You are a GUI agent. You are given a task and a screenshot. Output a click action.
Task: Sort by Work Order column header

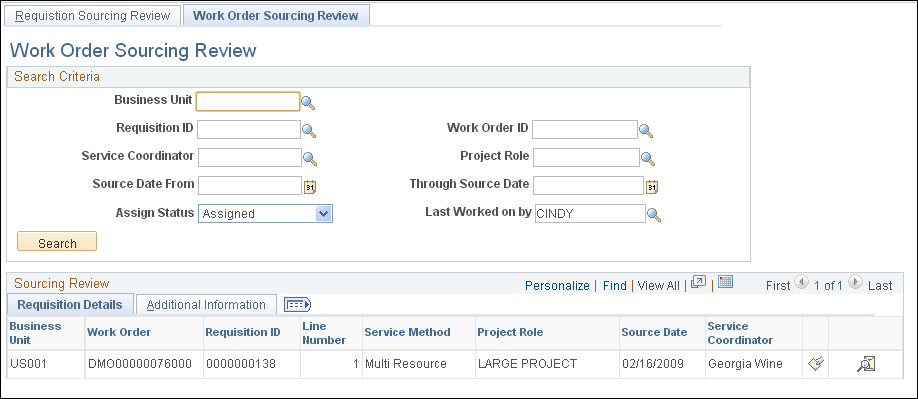coord(119,332)
